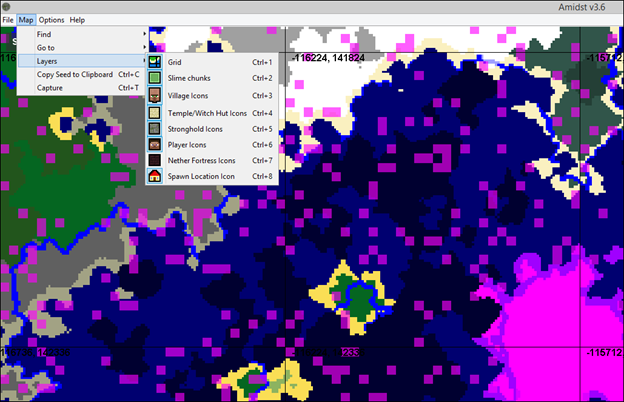
Task: Click the Village Icons villager face icon
Action: (154, 95)
